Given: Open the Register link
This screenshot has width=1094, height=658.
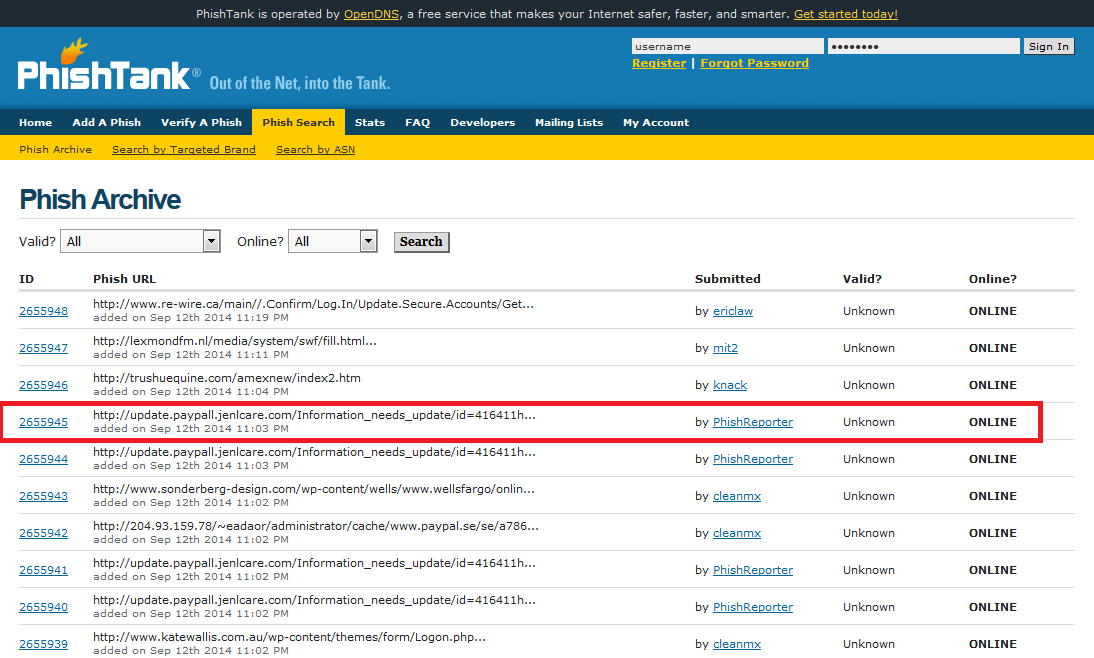Looking at the screenshot, I should click(x=659, y=63).
